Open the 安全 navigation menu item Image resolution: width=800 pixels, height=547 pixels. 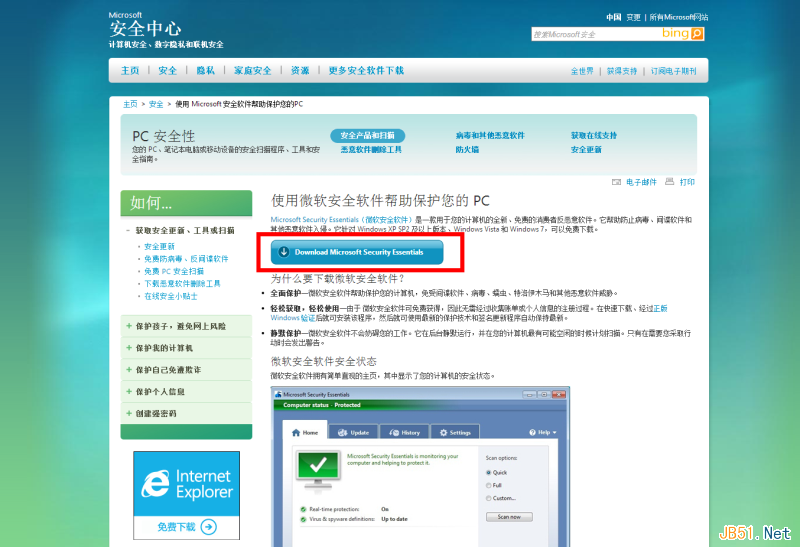point(167,70)
